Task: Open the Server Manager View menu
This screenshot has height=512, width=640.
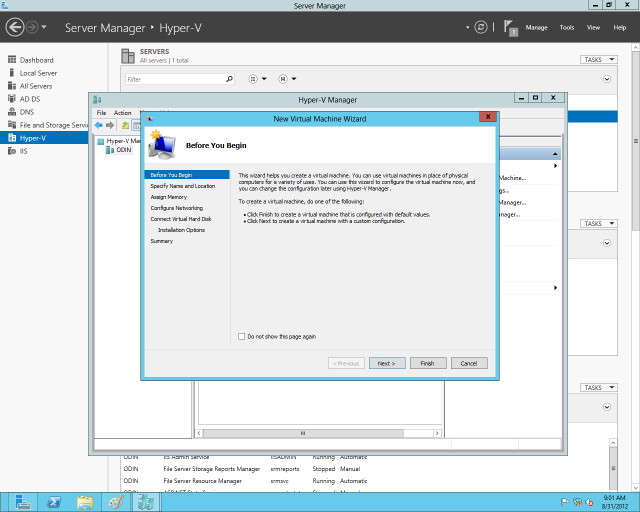Action: (x=593, y=27)
